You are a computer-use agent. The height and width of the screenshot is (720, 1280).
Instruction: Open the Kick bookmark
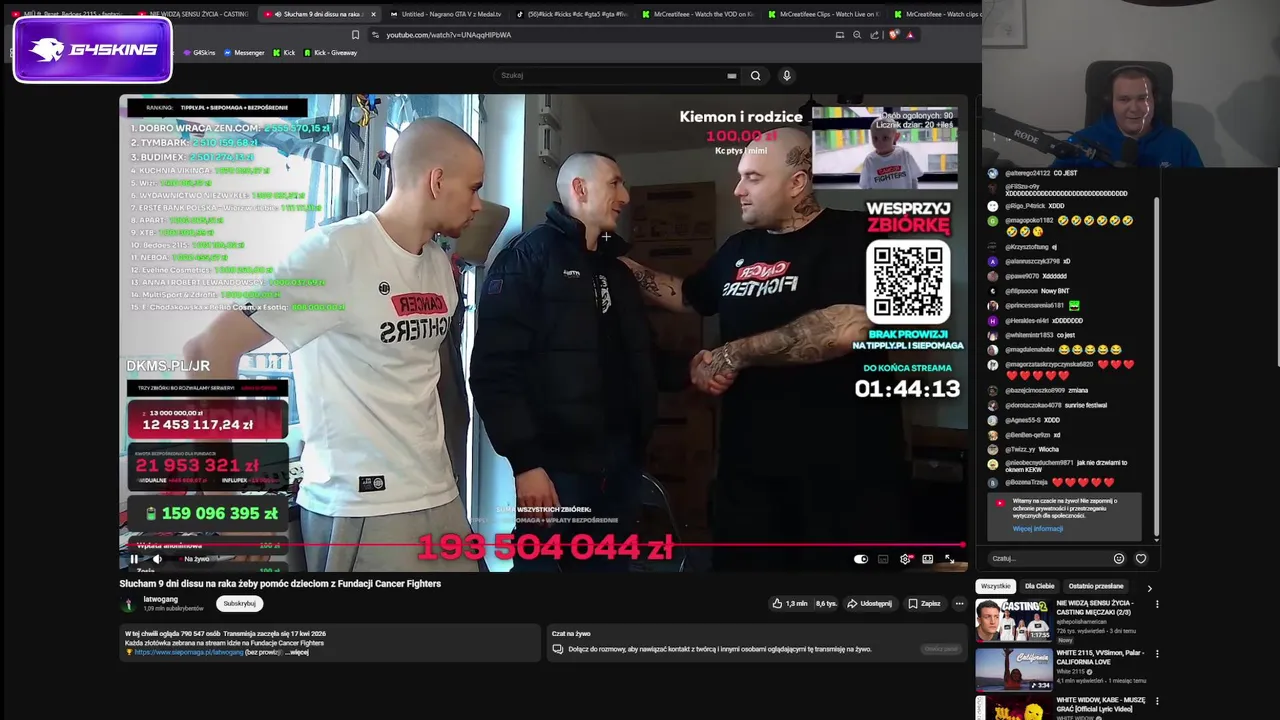[284, 53]
